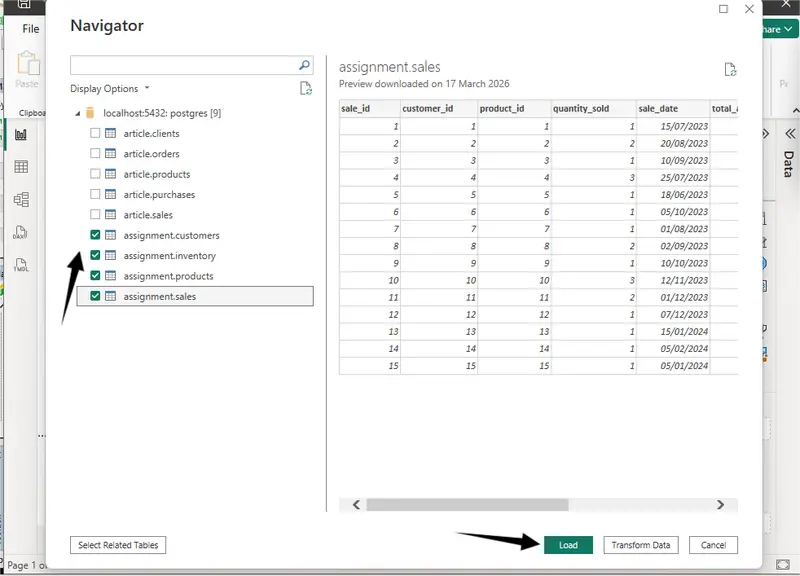The width and height of the screenshot is (800, 576).
Task: Click the product_id column header
Action: point(514,109)
